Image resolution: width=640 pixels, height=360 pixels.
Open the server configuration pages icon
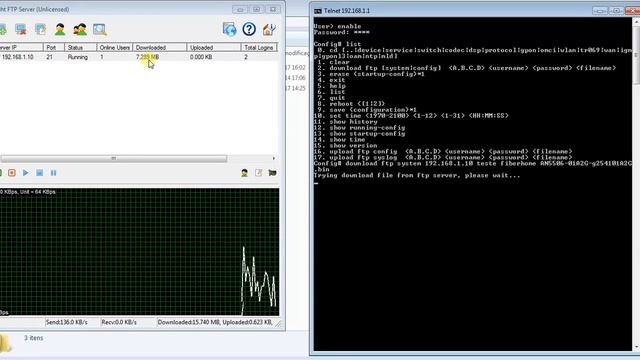[40, 29]
